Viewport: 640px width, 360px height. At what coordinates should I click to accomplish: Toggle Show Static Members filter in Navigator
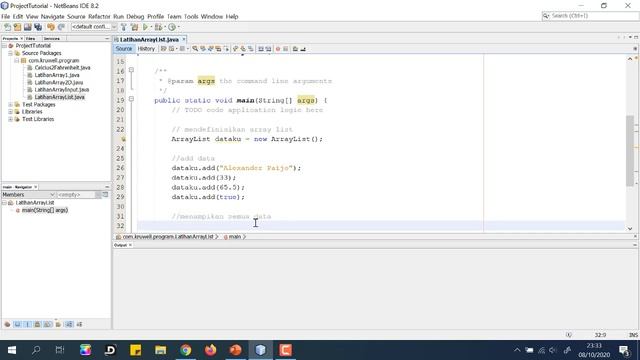click(27, 324)
